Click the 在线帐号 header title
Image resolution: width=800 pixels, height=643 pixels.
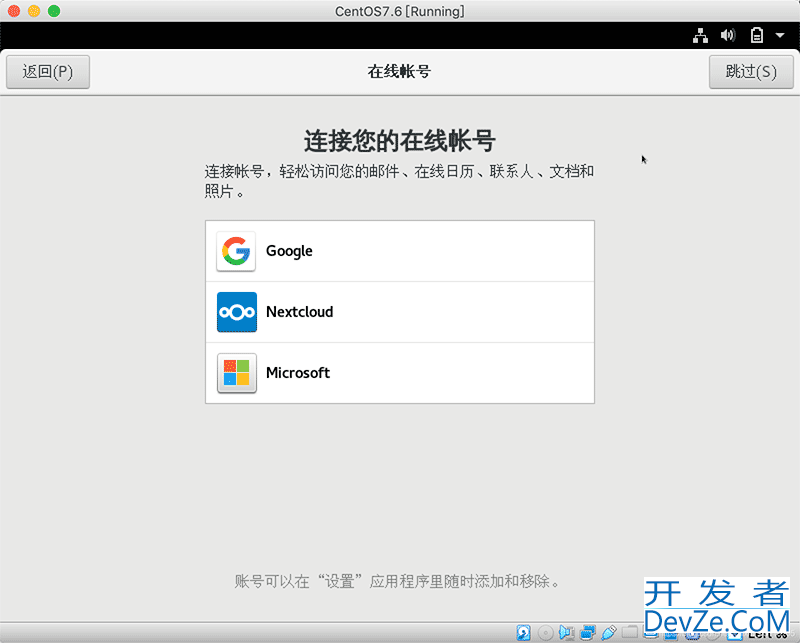pos(399,71)
